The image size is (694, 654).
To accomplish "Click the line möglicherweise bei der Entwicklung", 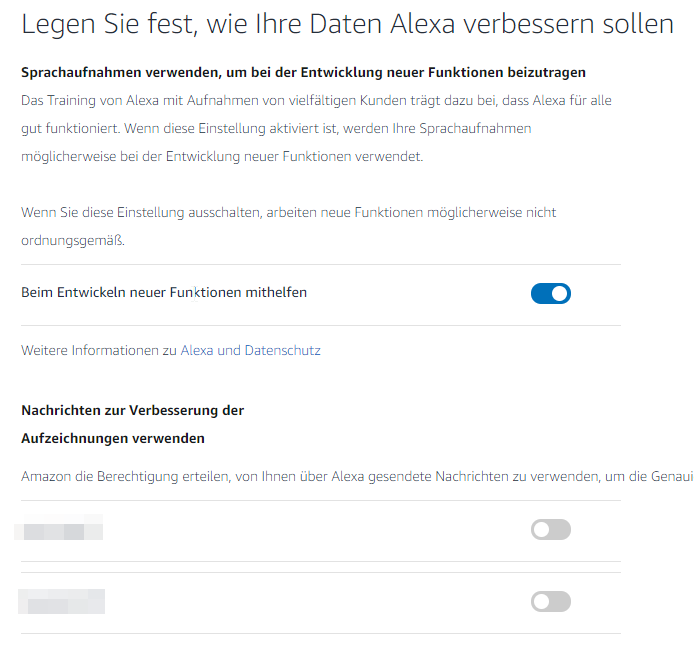I will coord(222,157).
